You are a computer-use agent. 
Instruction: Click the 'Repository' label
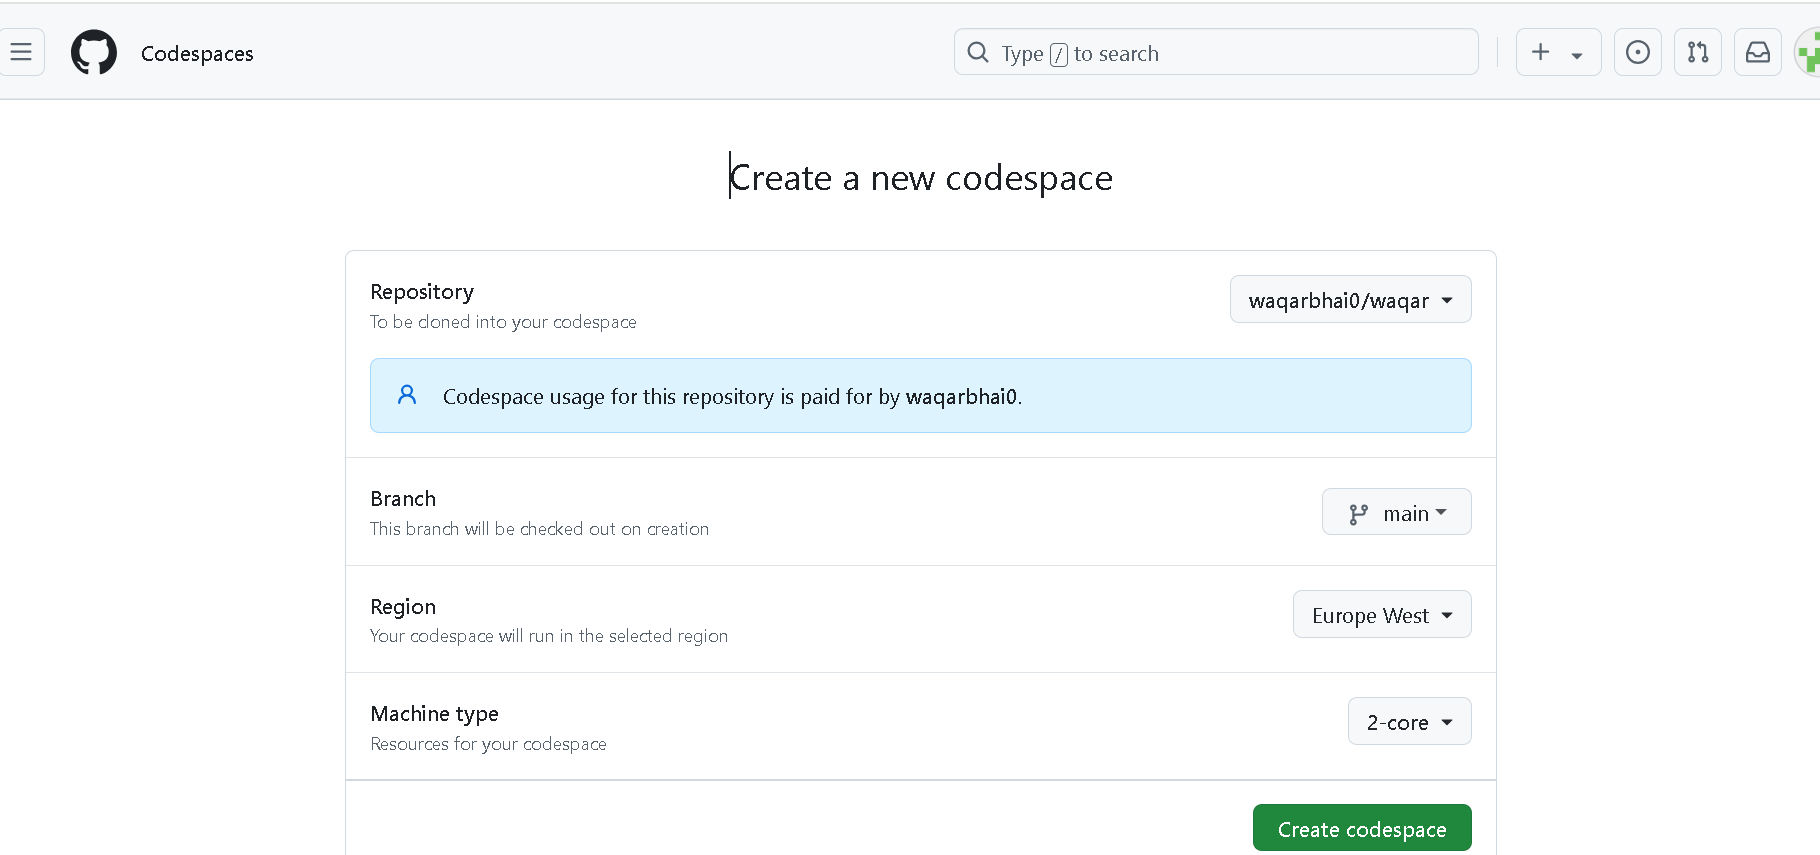click(422, 292)
